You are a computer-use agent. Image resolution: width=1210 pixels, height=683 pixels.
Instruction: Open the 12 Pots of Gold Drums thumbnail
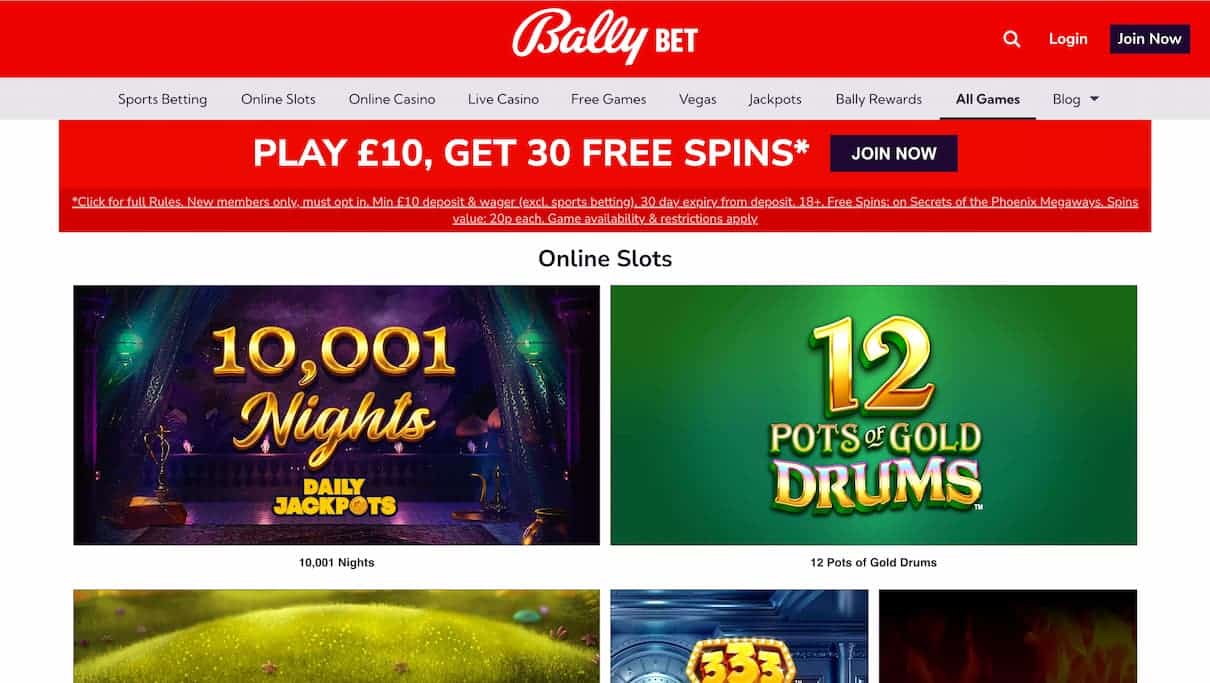873,415
